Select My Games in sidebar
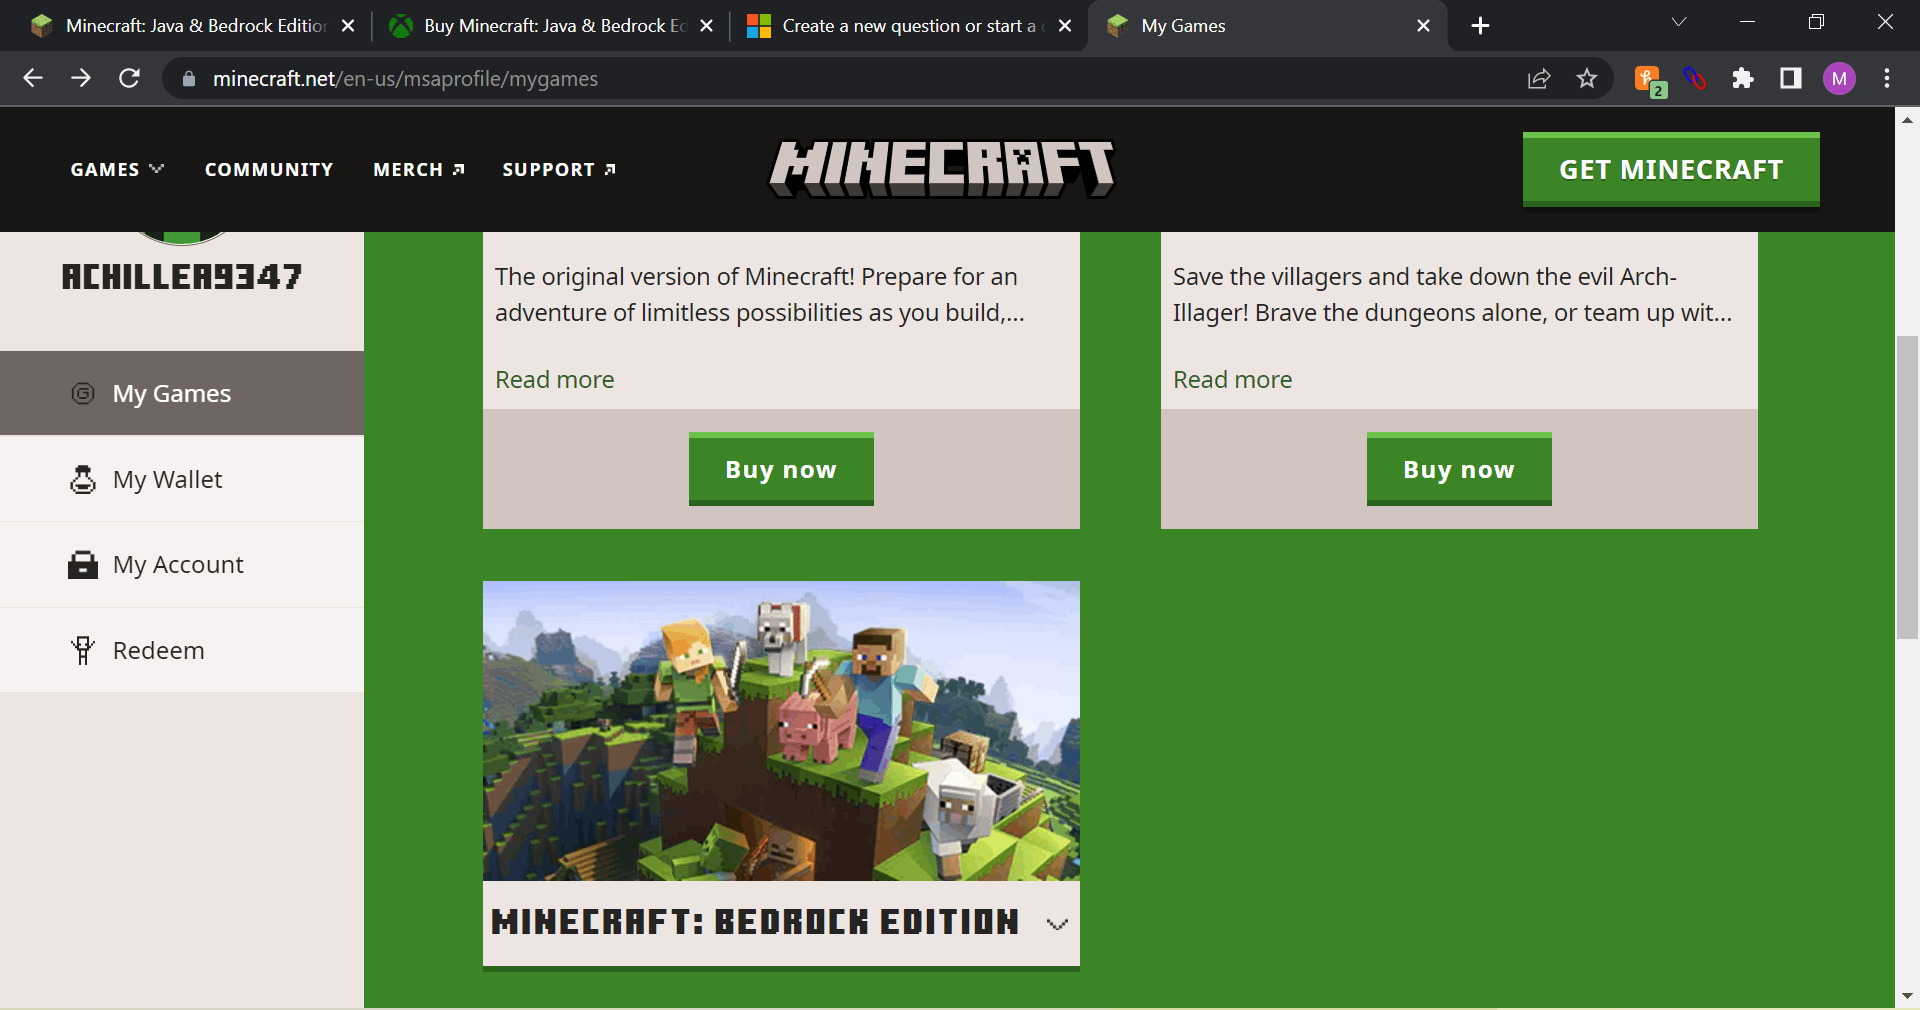This screenshot has width=1920, height=1010. [182, 393]
